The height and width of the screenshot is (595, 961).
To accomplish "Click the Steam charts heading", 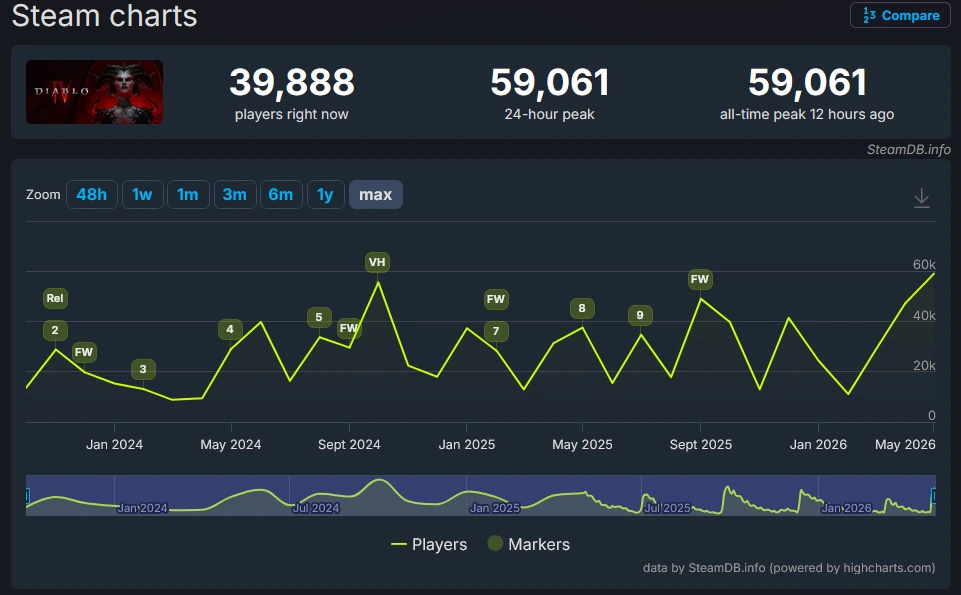I will 105,15.
